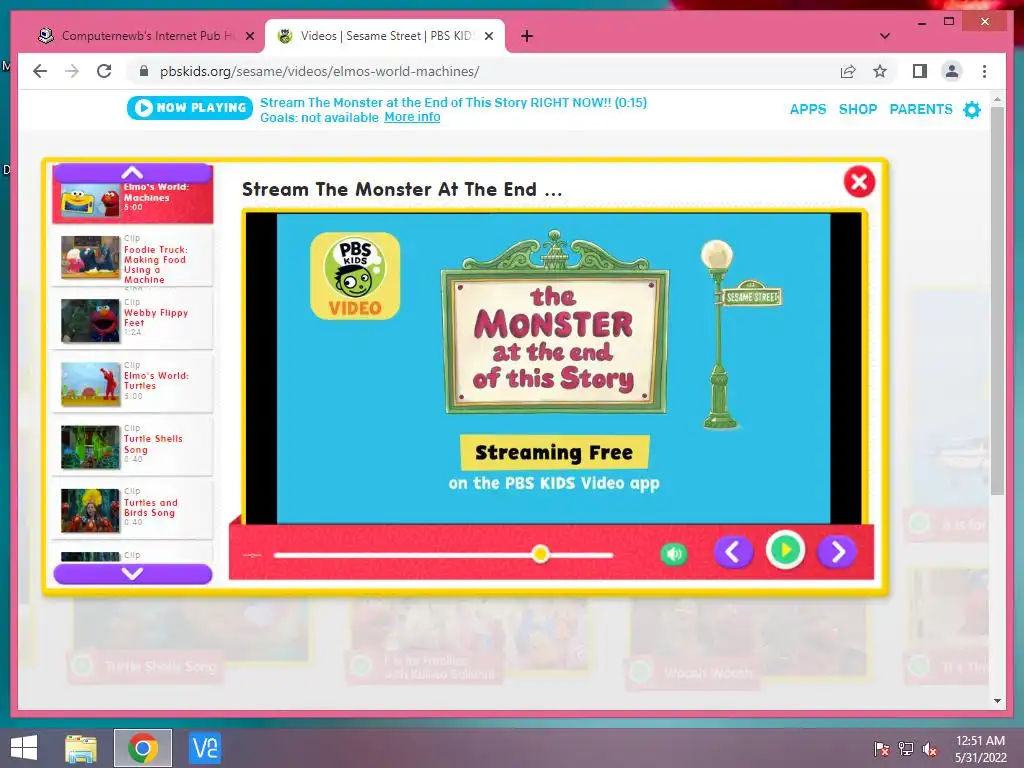The image size is (1024, 768).
Task: Click the Streaming Free banner in the video
Action: (554, 453)
